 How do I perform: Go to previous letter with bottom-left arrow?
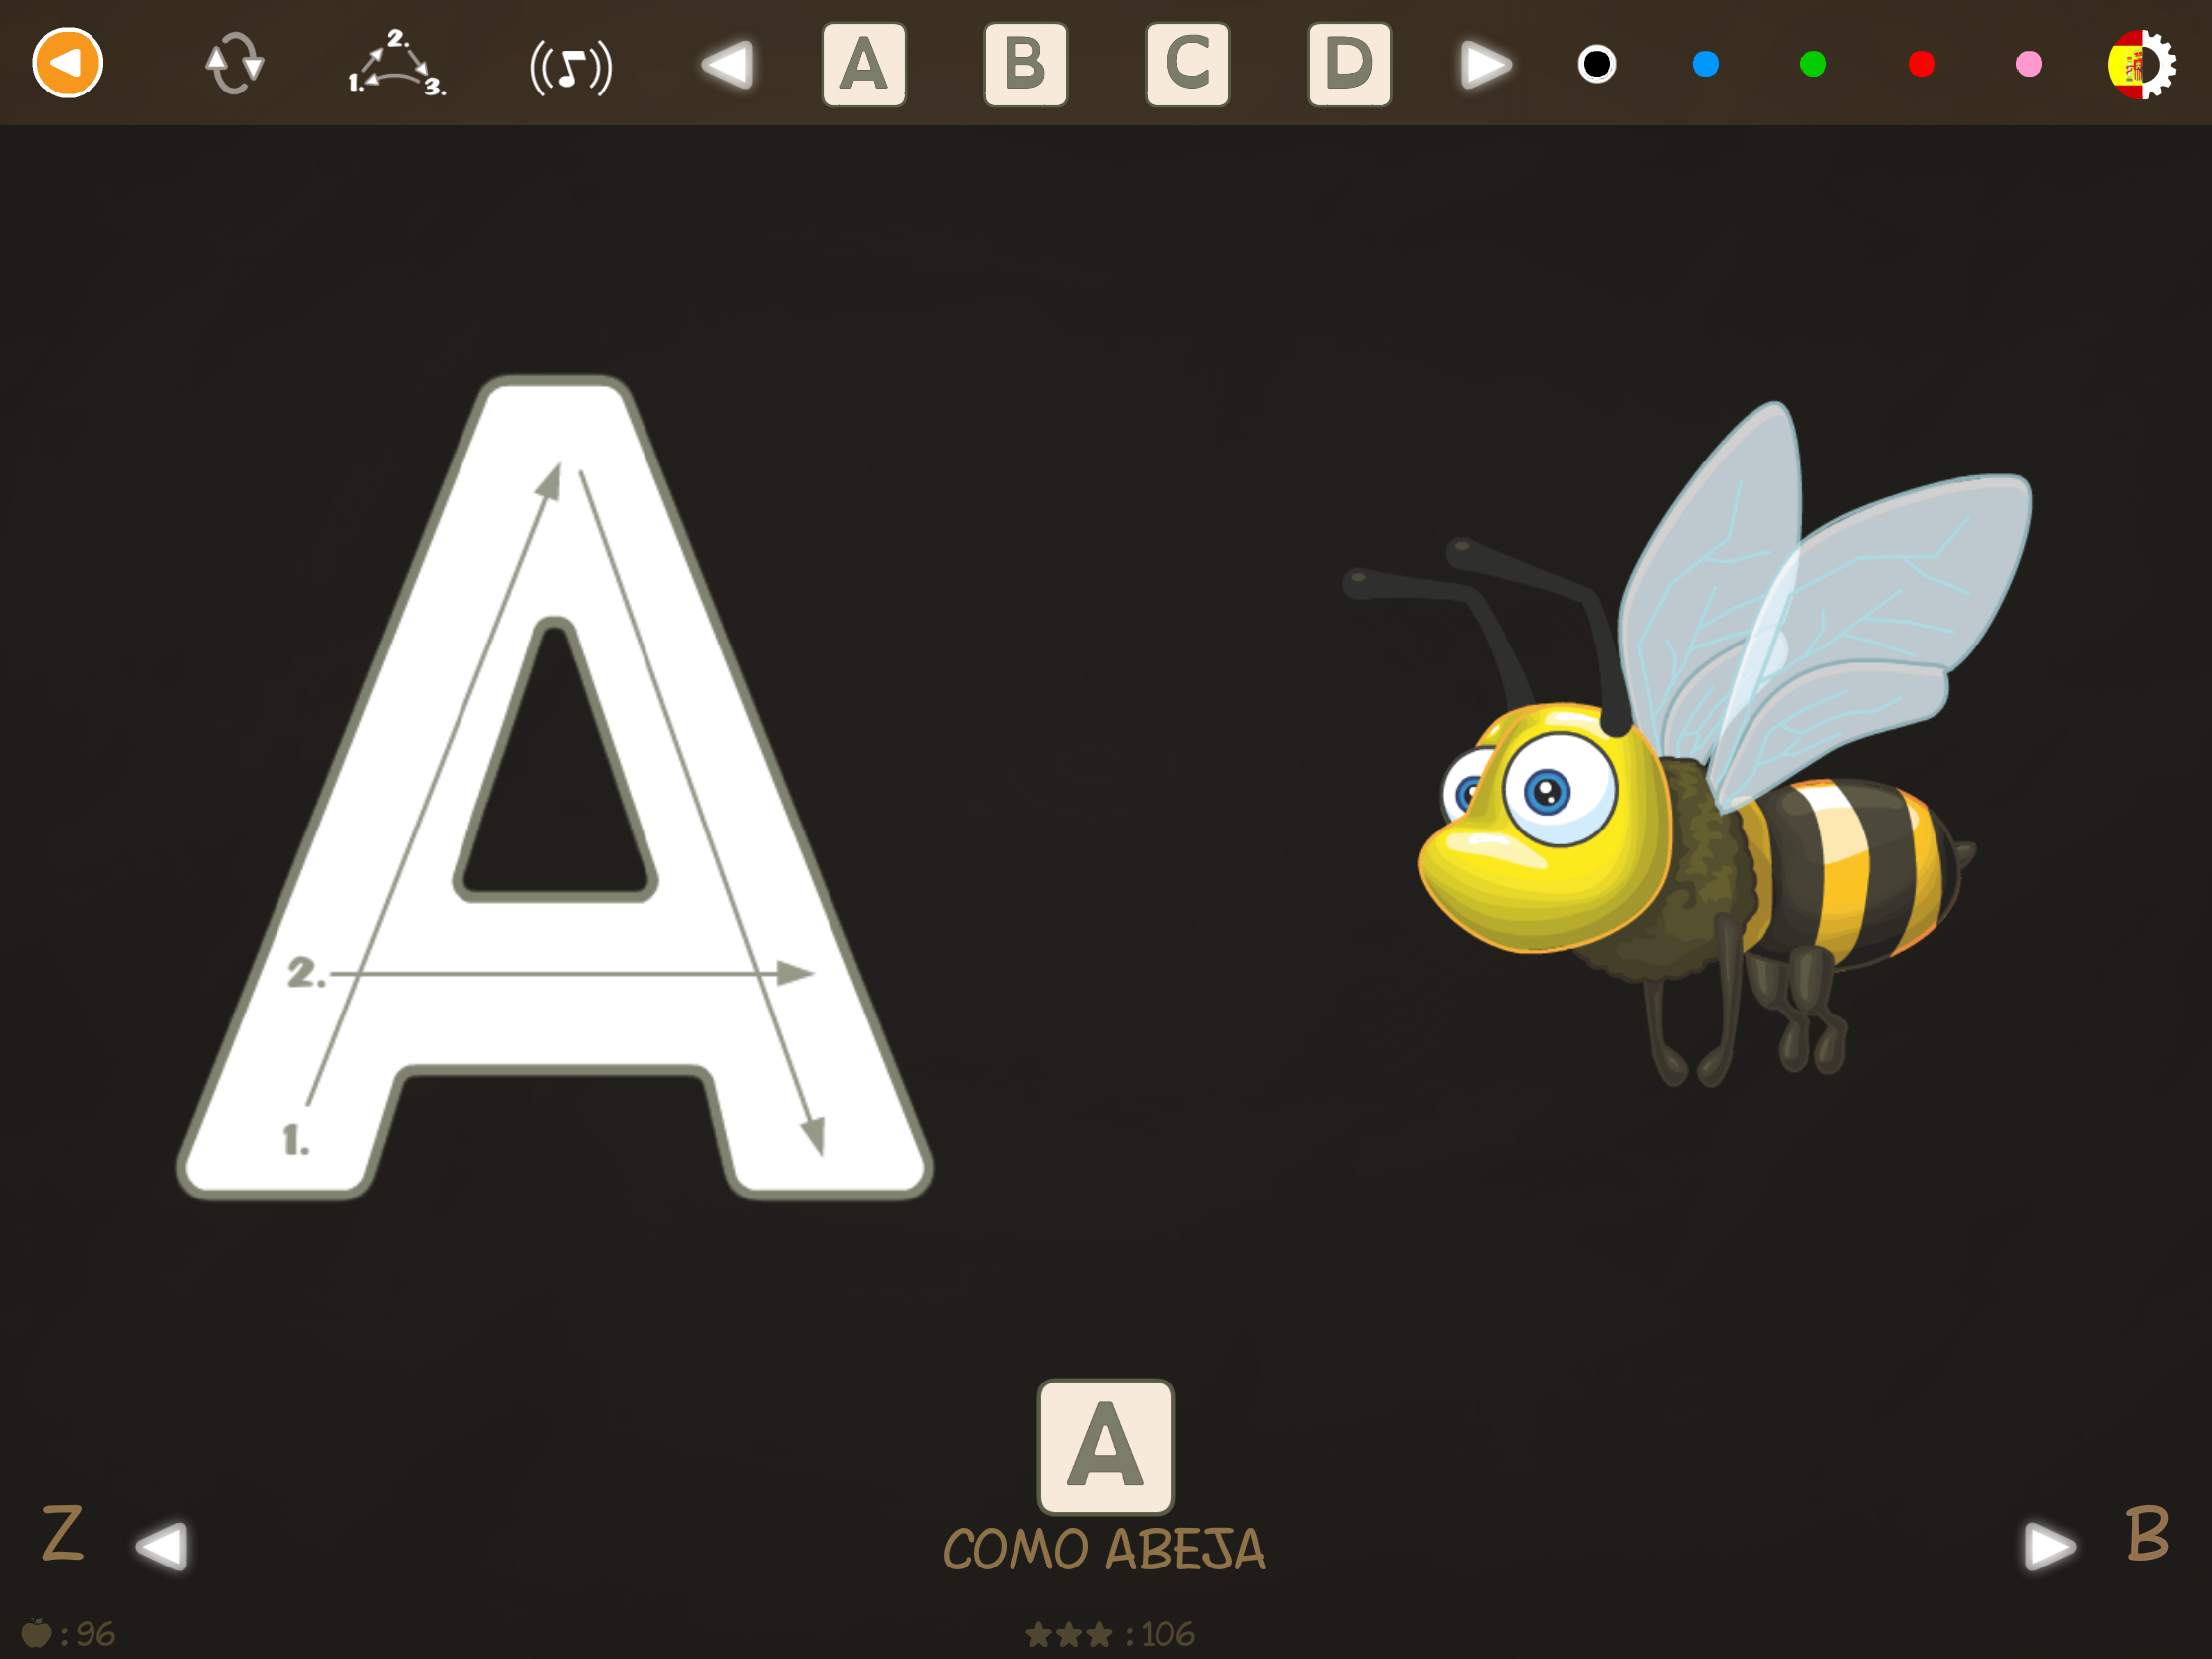coord(162,1546)
